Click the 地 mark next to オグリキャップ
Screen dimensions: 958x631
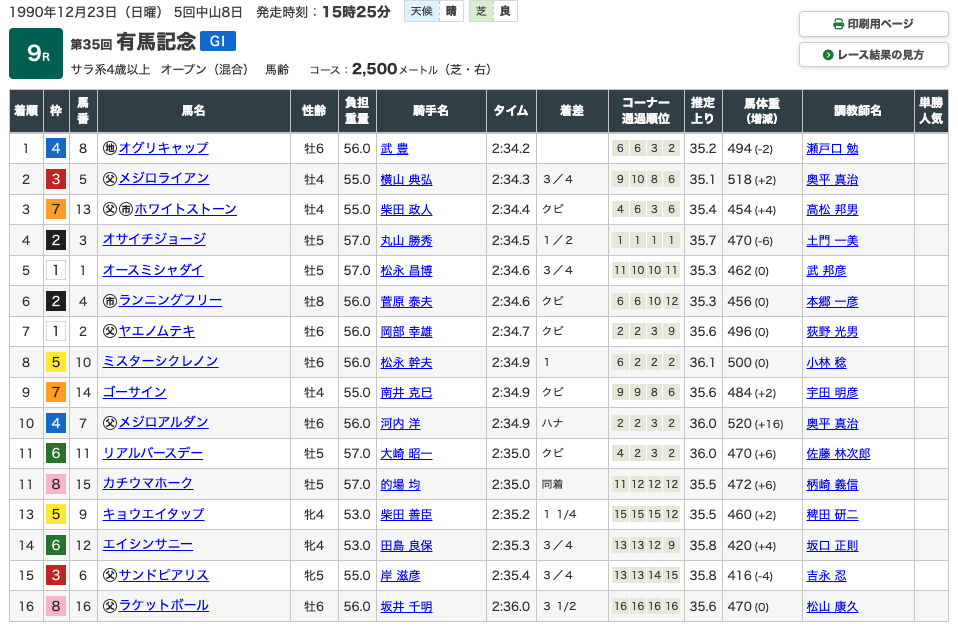(110, 149)
